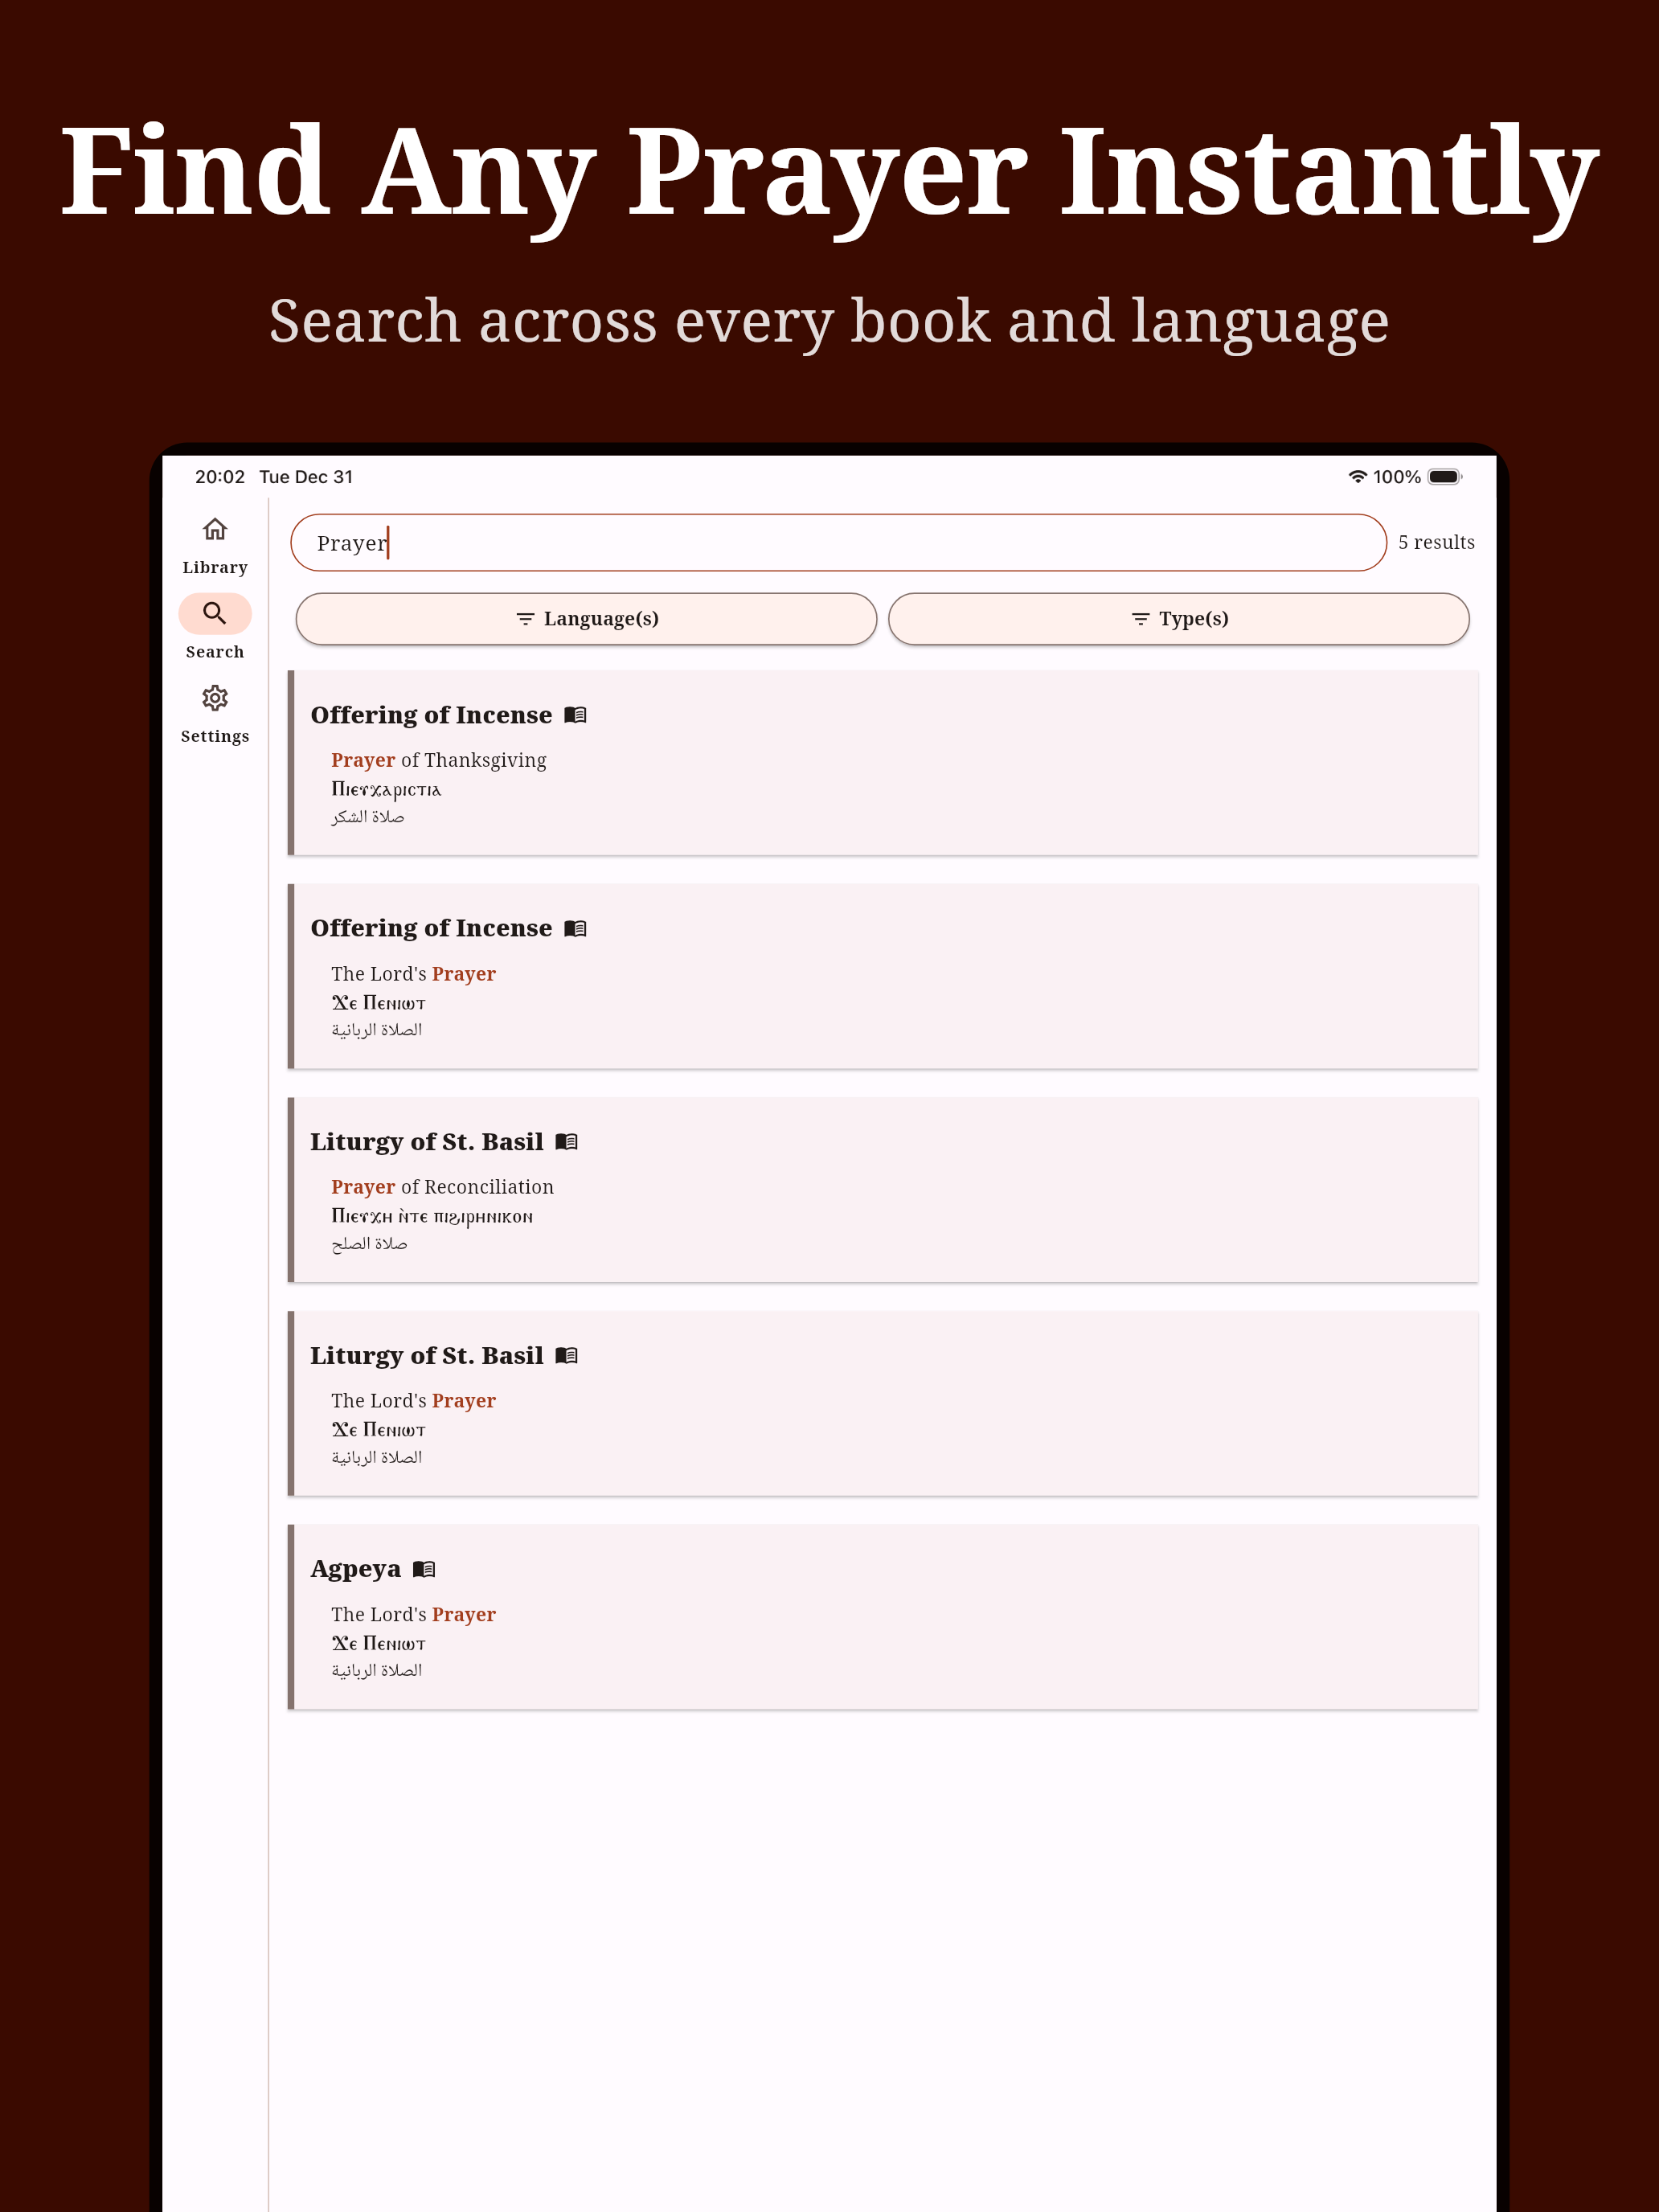Click the battery status icon
This screenshot has width=1659, height=2212.
[x=1445, y=477]
